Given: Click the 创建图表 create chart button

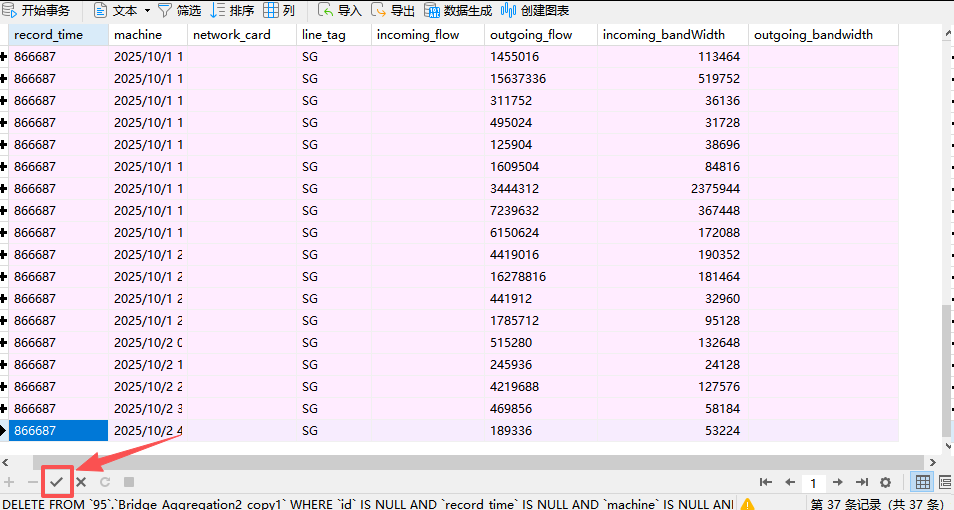Looking at the screenshot, I should pyautogui.click(x=535, y=10).
